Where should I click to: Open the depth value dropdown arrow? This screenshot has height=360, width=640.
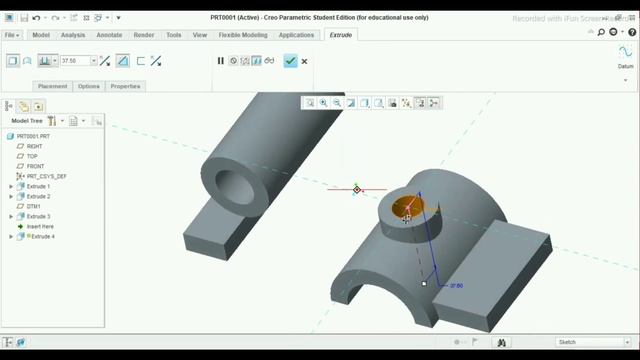(x=93, y=61)
